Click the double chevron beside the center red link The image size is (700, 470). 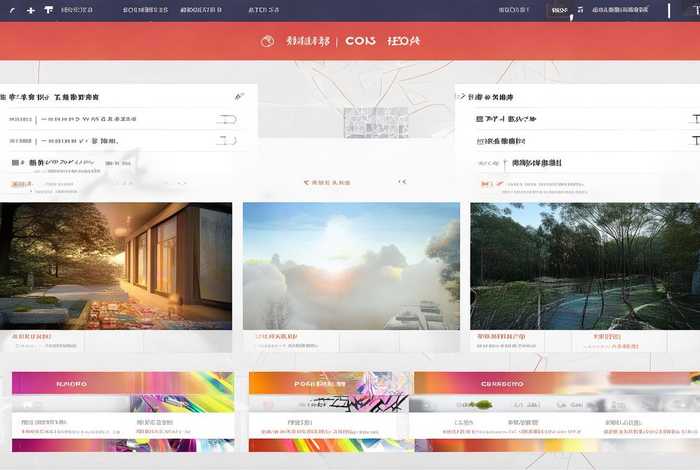click(402, 182)
